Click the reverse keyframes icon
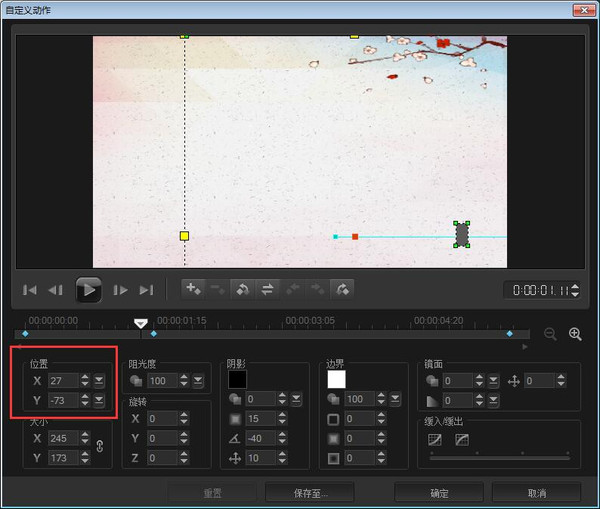Screen dimensions: 600x509 (x=243, y=289)
